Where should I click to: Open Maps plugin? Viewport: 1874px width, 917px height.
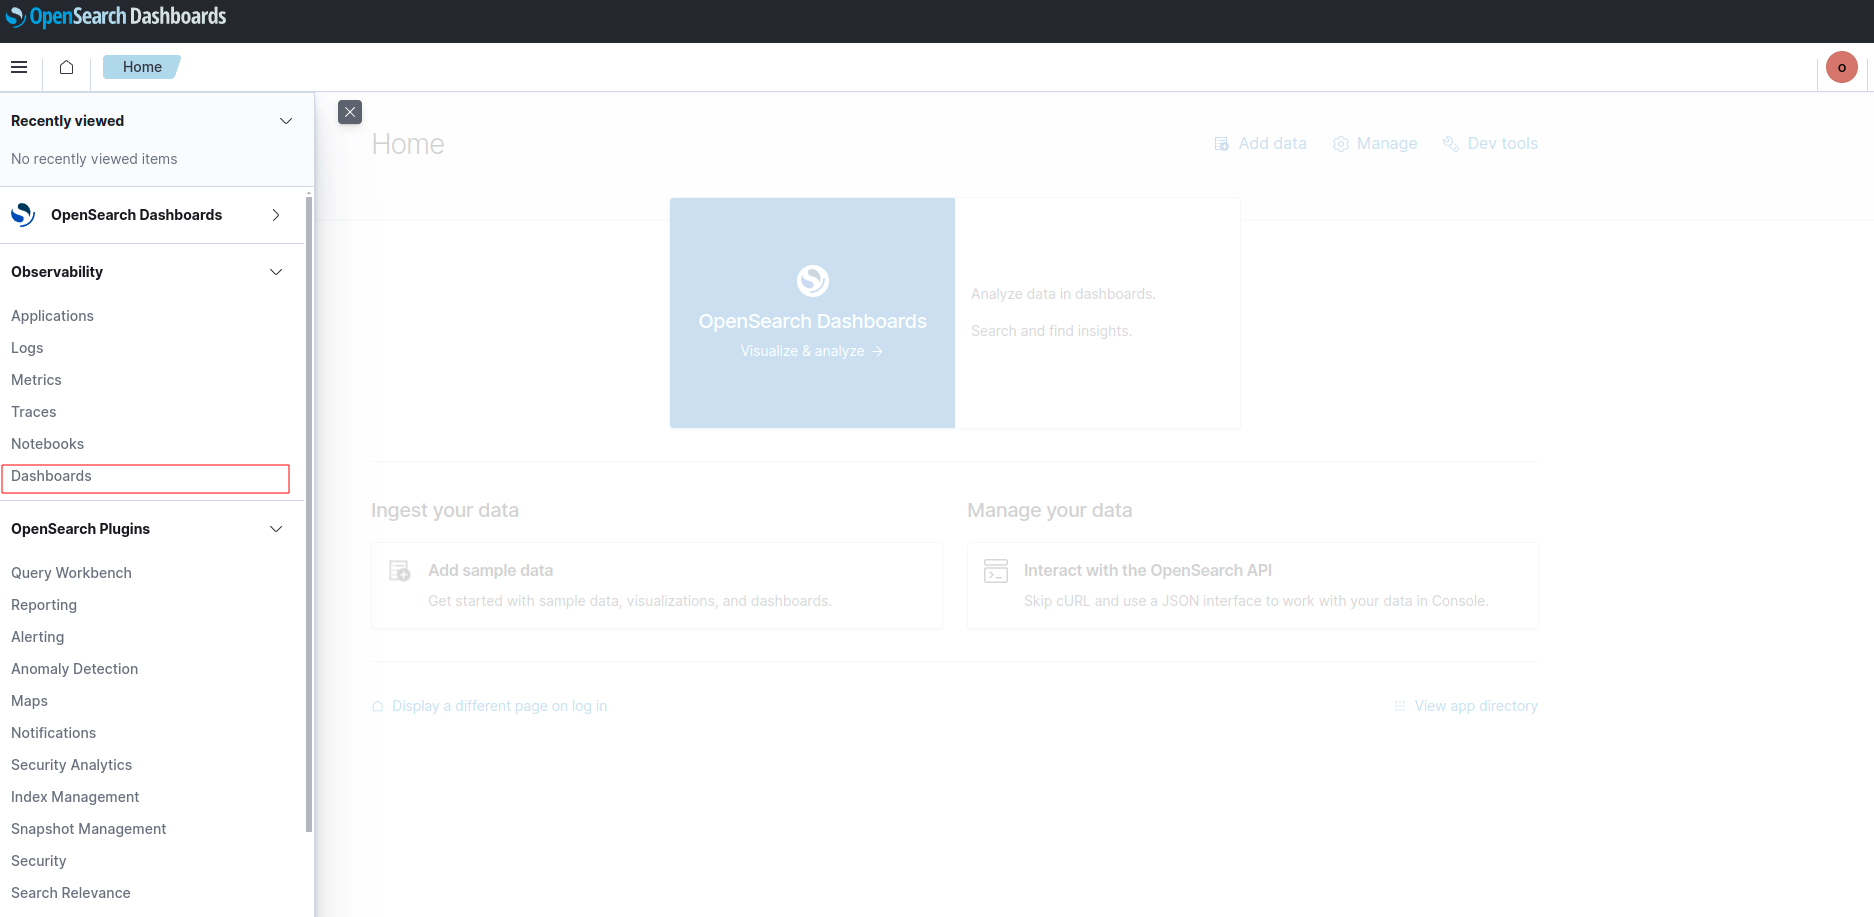pyautogui.click(x=29, y=701)
